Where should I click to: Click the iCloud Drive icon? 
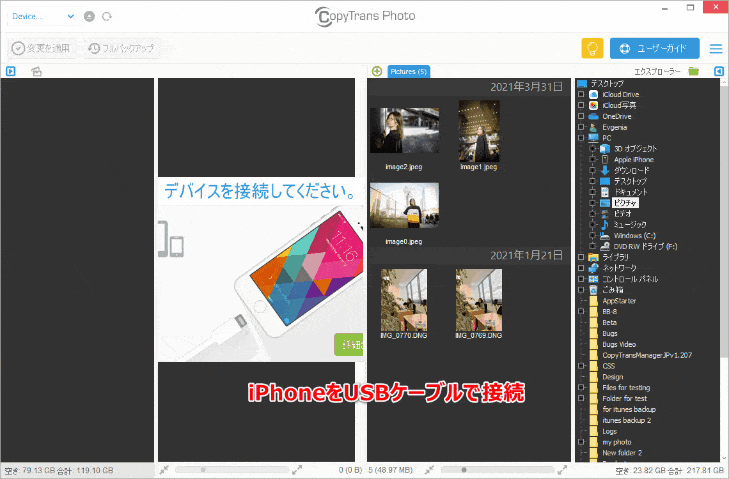click(x=593, y=94)
